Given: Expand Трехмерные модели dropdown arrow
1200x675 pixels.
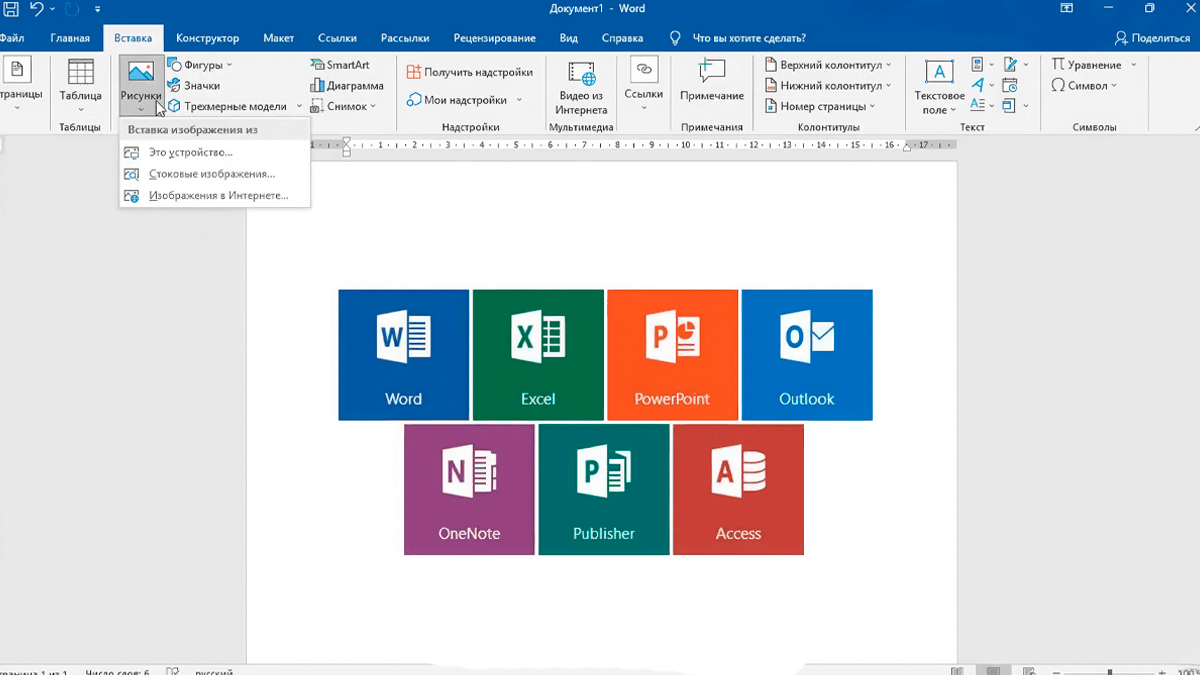Looking at the screenshot, I should click(x=299, y=106).
